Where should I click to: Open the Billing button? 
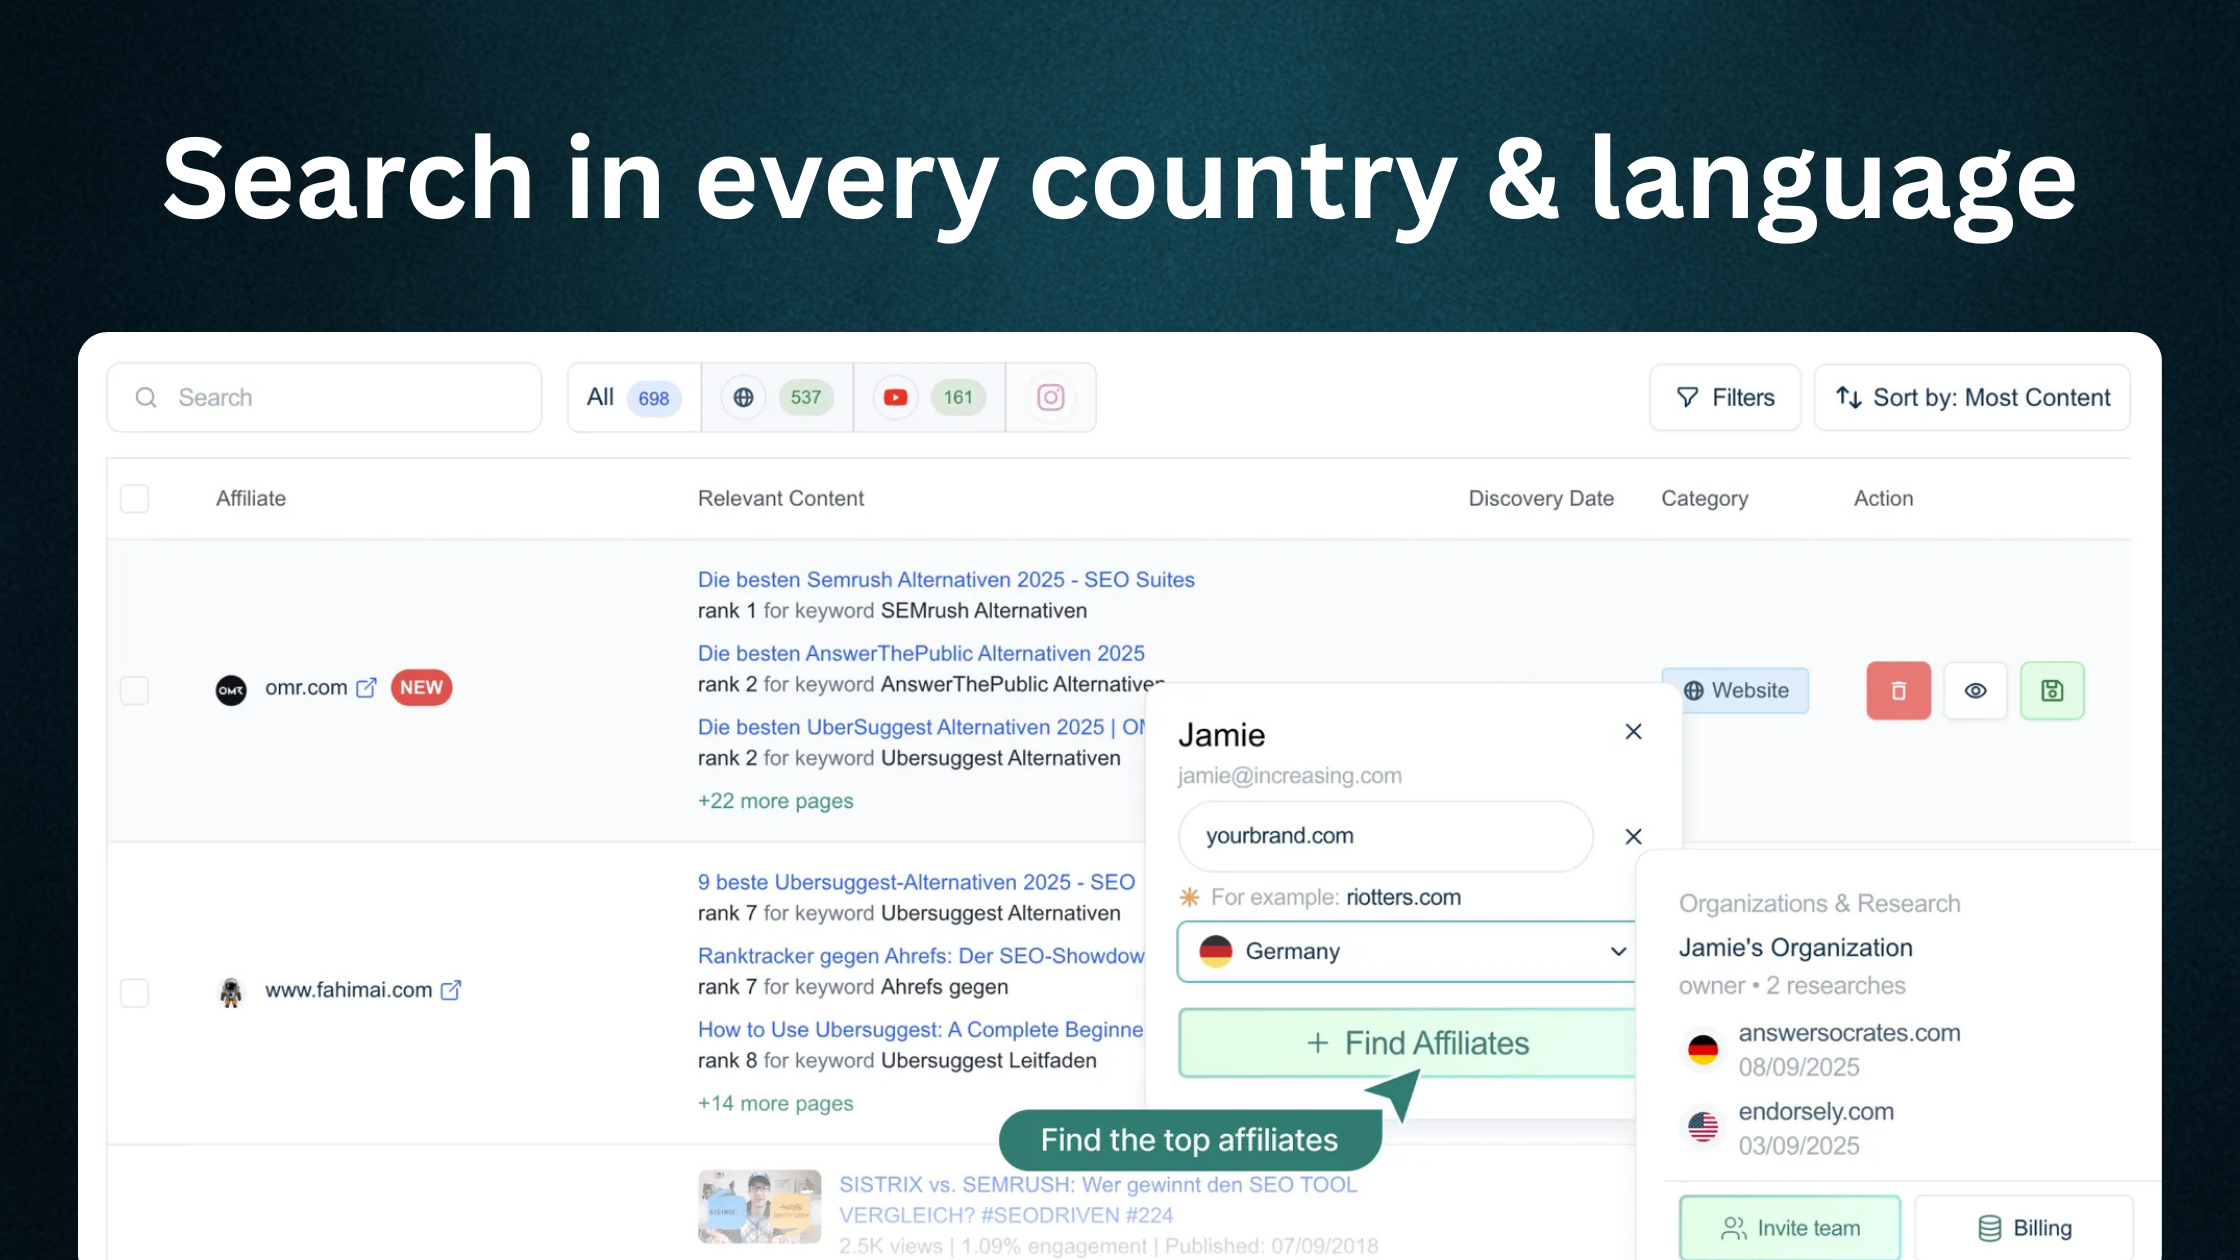point(2025,1228)
